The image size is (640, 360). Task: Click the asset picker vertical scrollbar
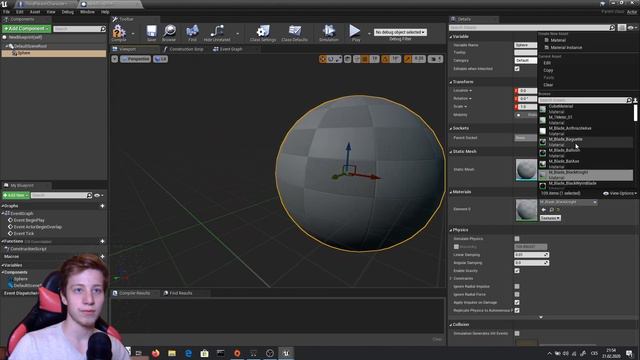click(636, 113)
